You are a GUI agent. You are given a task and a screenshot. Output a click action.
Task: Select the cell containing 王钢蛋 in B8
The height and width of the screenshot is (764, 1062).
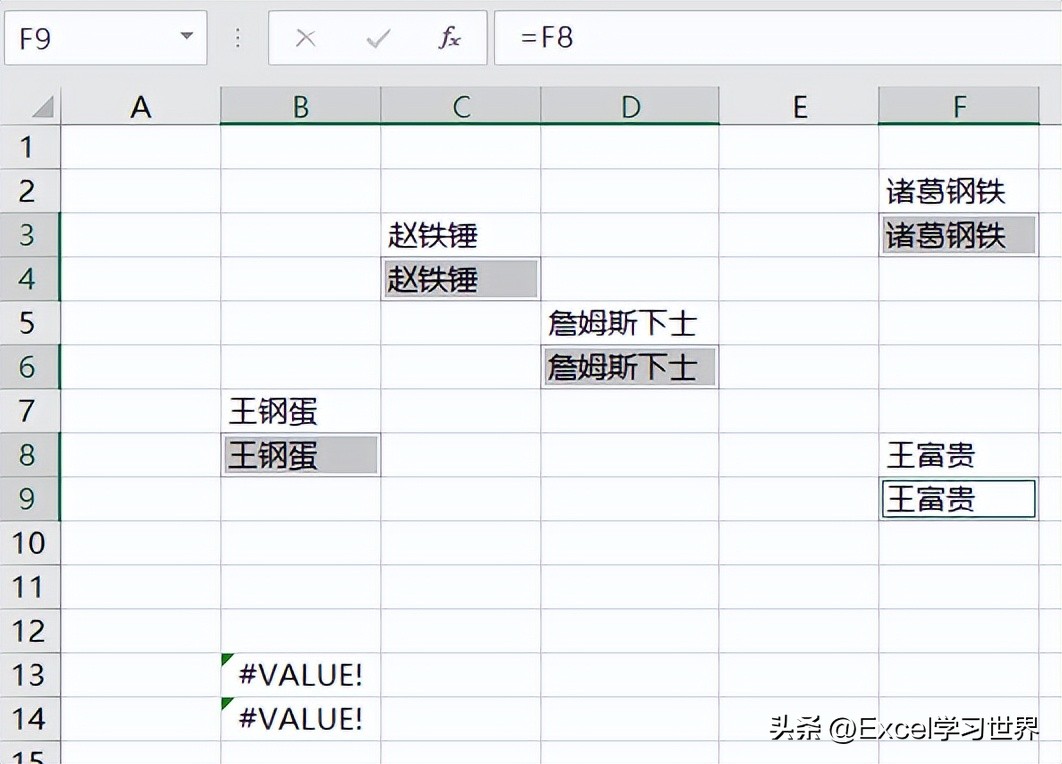click(x=300, y=455)
